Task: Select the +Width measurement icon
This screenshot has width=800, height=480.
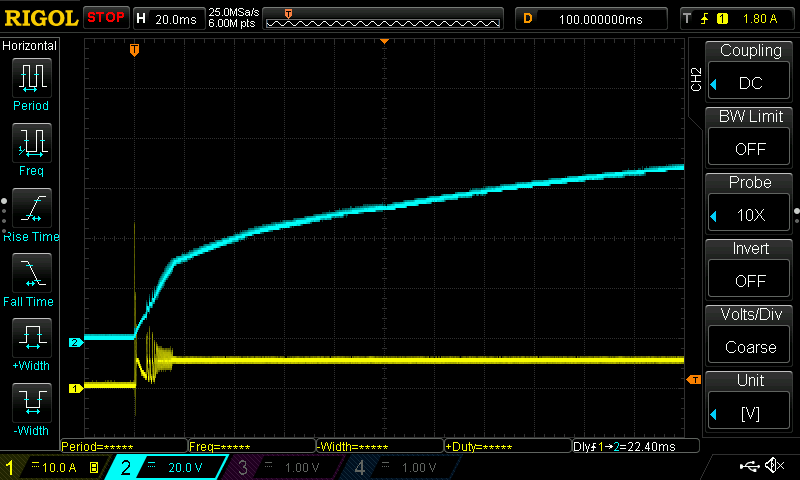Action: pos(32,338)
